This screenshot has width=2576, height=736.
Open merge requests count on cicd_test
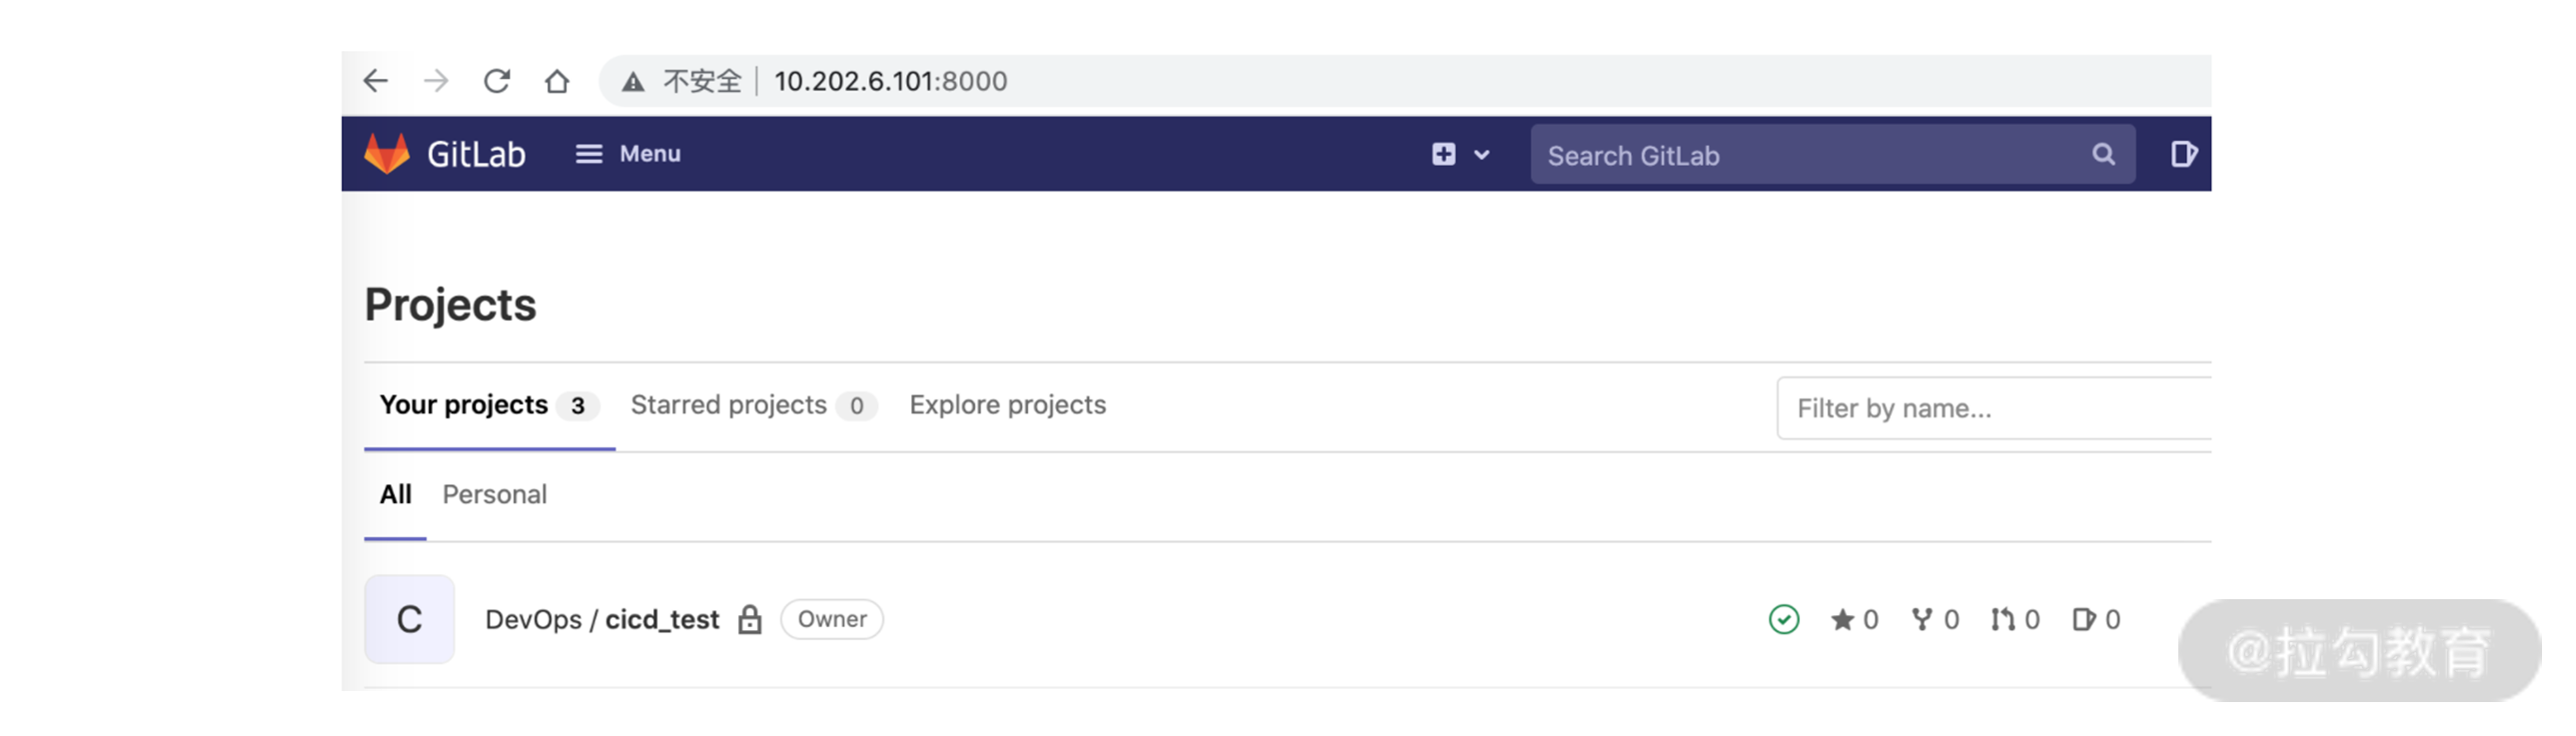(2015, 620)
